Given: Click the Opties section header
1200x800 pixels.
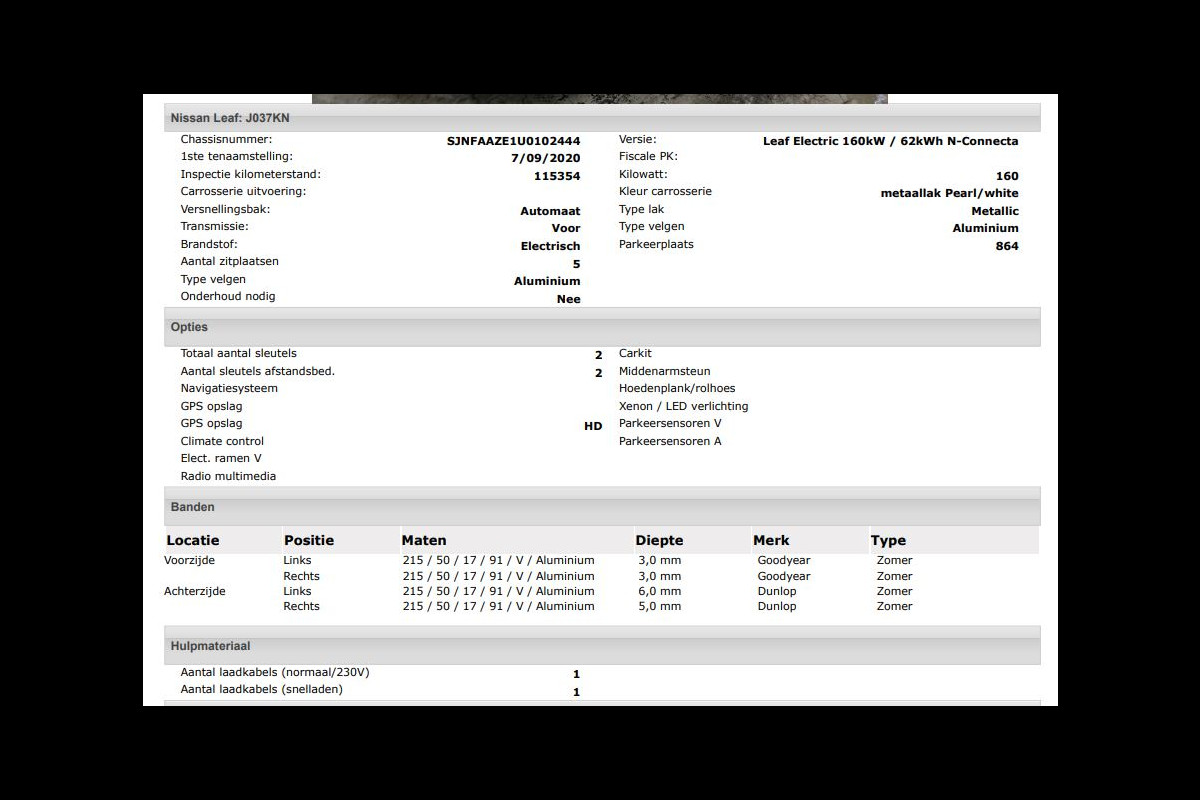Looking at the screenshot, I should pyautogui.click(x=189, y=327).
